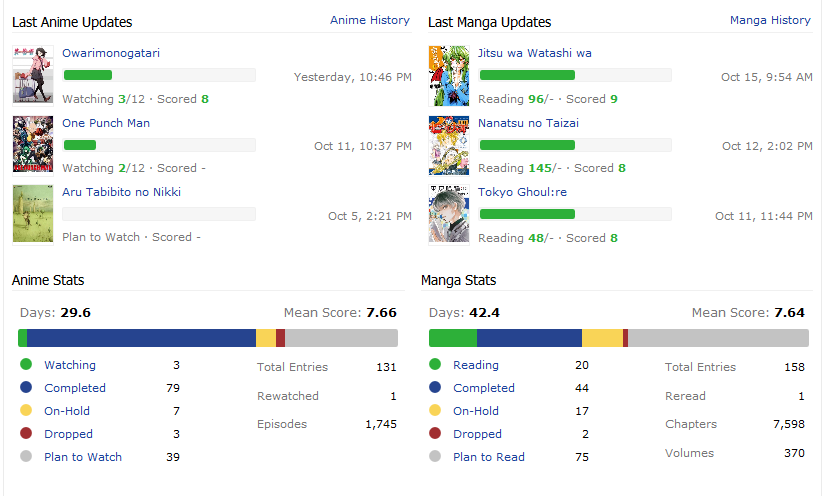The image size is (838, 496).
Task: Select the anime Watching status link
Action: click(70, 365)
